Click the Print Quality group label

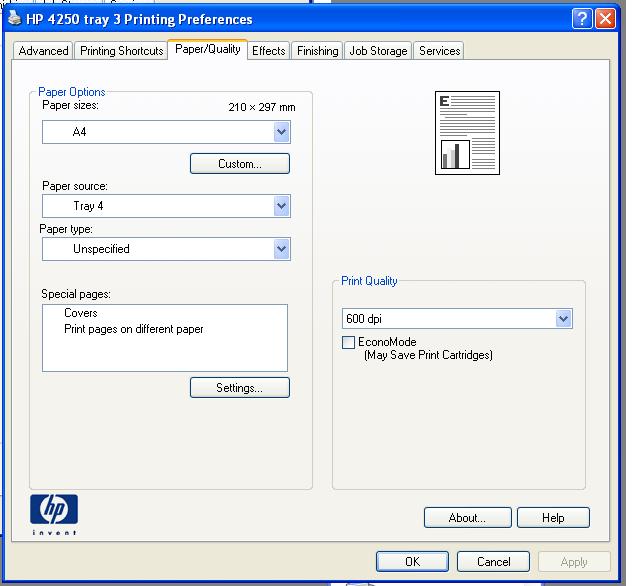click(x=369, y=281)
